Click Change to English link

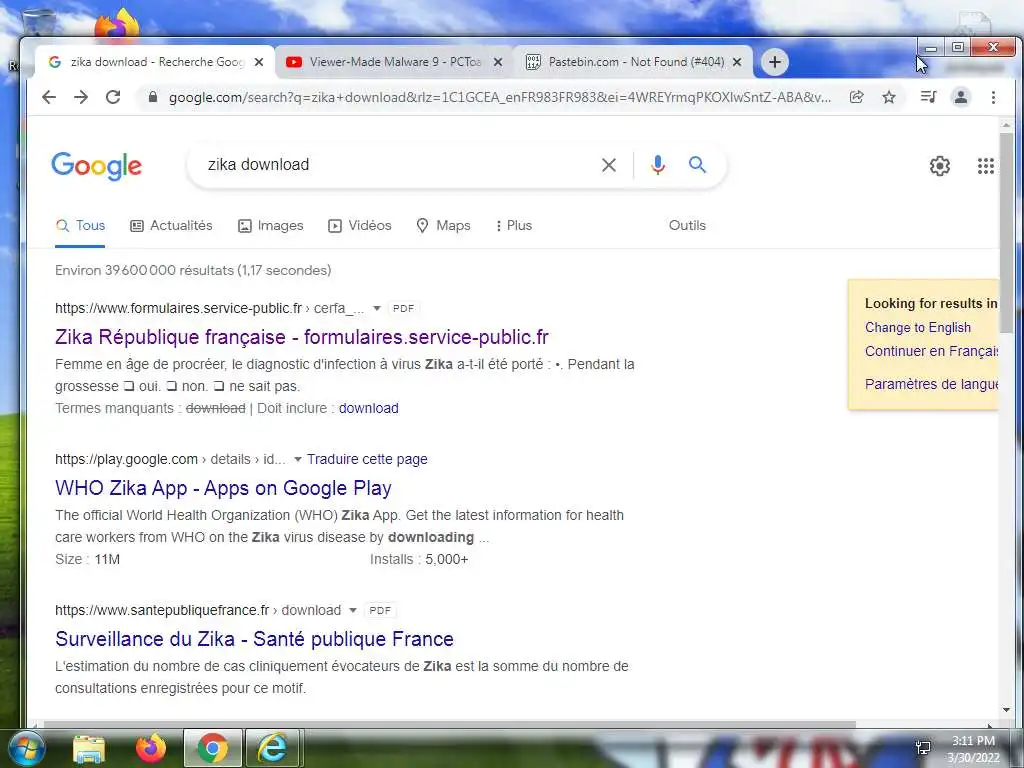918,328
